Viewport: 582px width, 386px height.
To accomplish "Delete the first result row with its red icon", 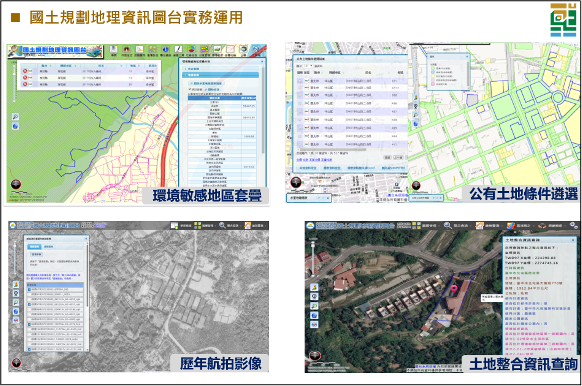I will click(x=25, y=71).
